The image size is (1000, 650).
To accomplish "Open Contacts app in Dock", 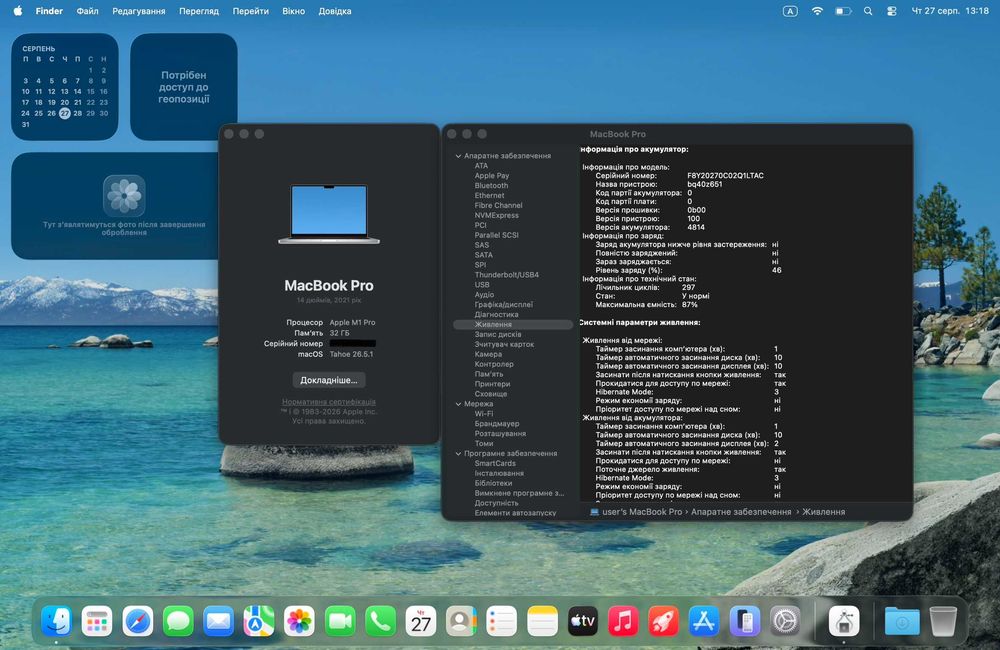I will [461, 621].
